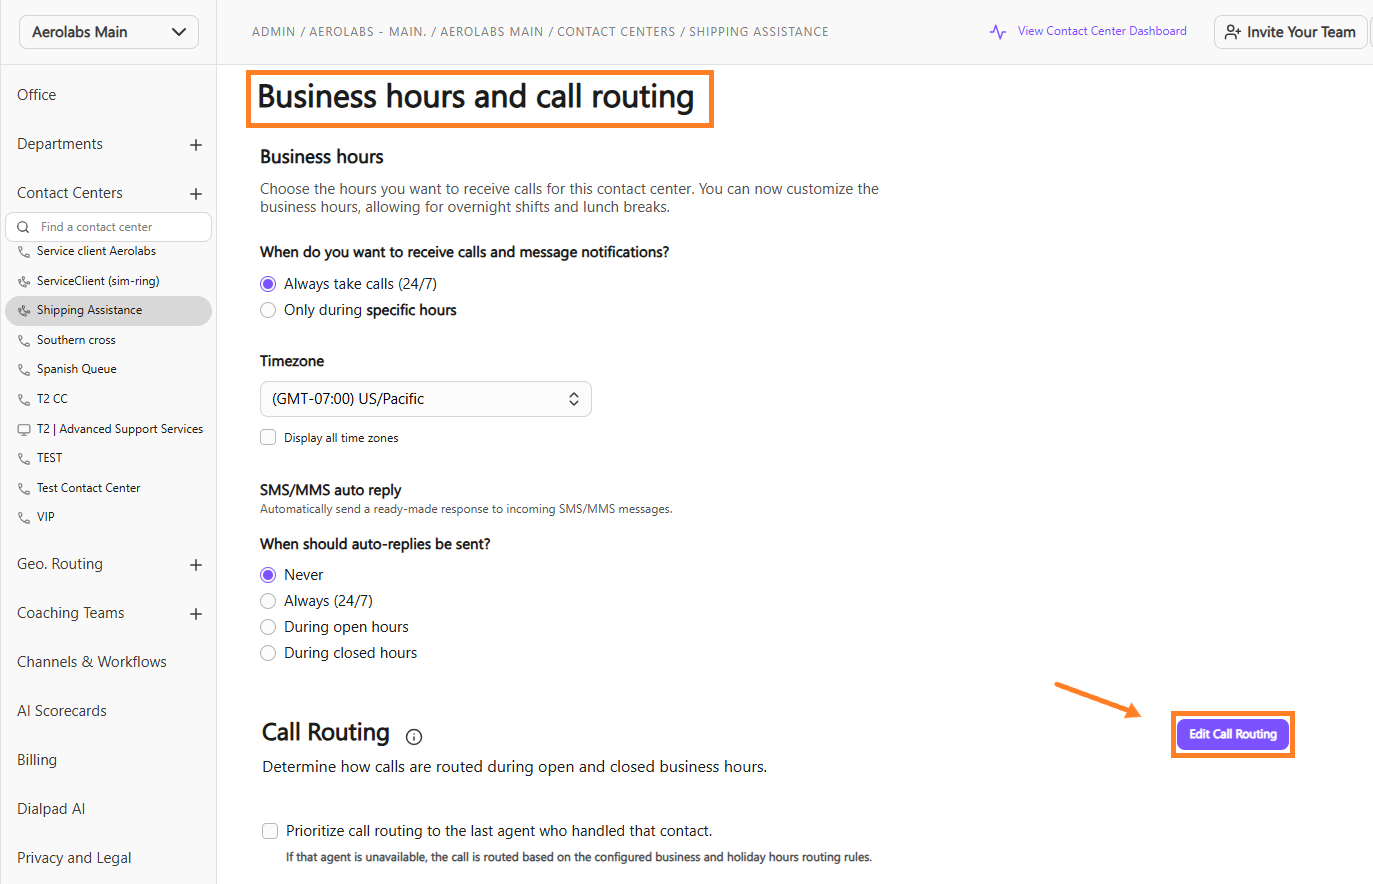
Task: Enable Display all time zones checkbox
Action: point(268,437)
